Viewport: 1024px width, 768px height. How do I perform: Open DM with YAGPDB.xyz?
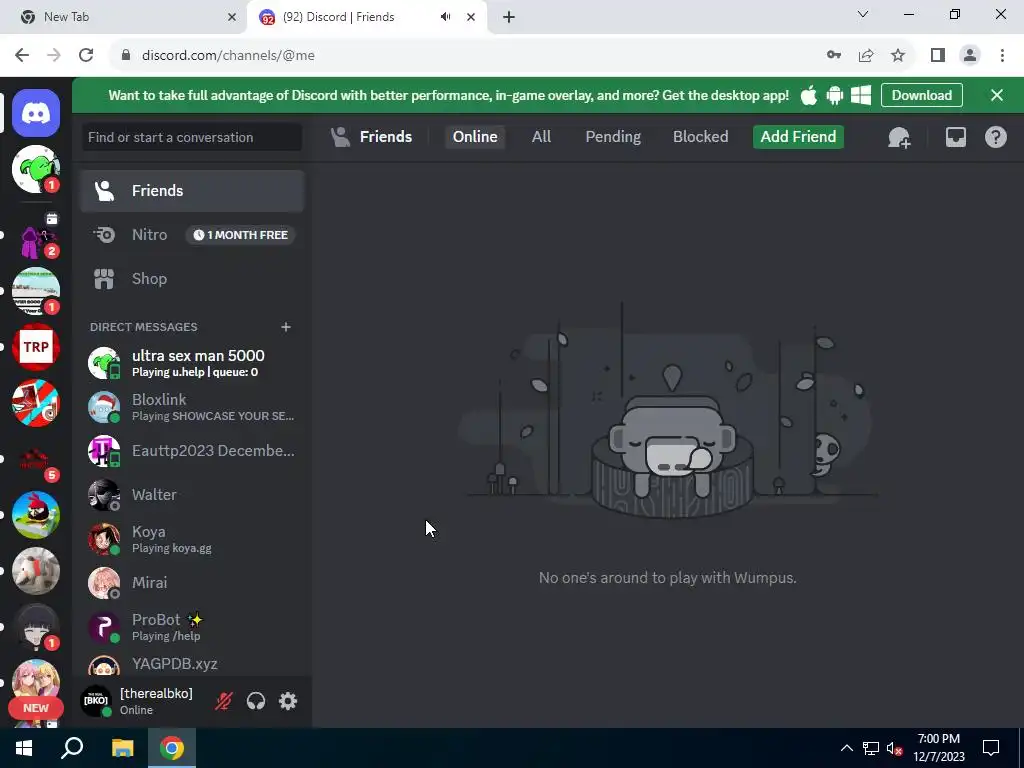point(193,664)
